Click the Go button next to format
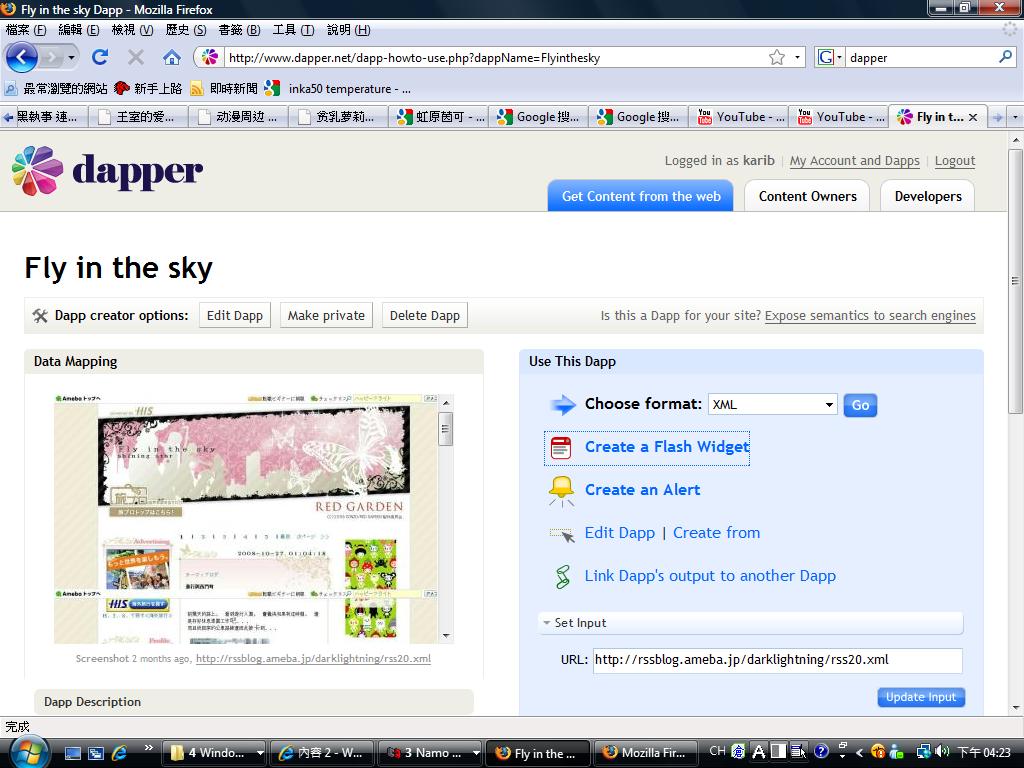This screenshot has width=1024, height=768. 860,405
